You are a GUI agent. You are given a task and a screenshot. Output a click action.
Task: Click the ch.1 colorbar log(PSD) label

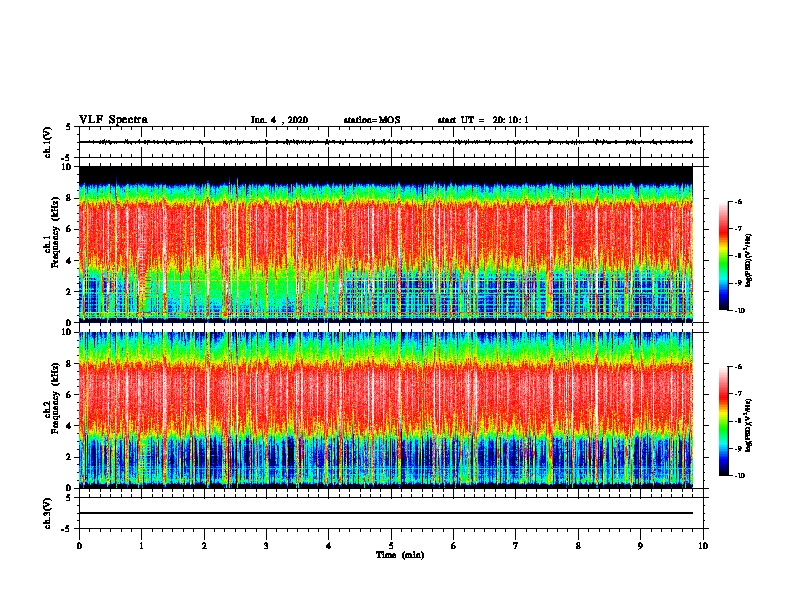coord(749,260)
